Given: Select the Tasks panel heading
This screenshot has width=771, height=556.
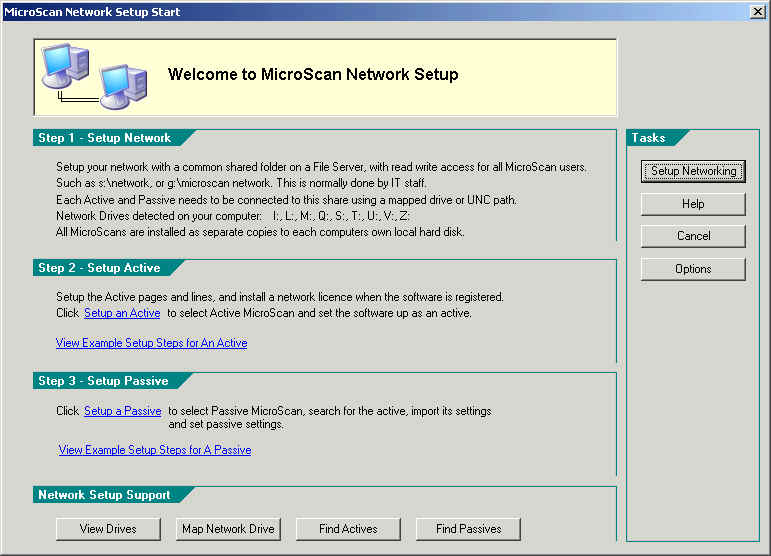Looking at the screenshot, I should (x=649, y=138).
